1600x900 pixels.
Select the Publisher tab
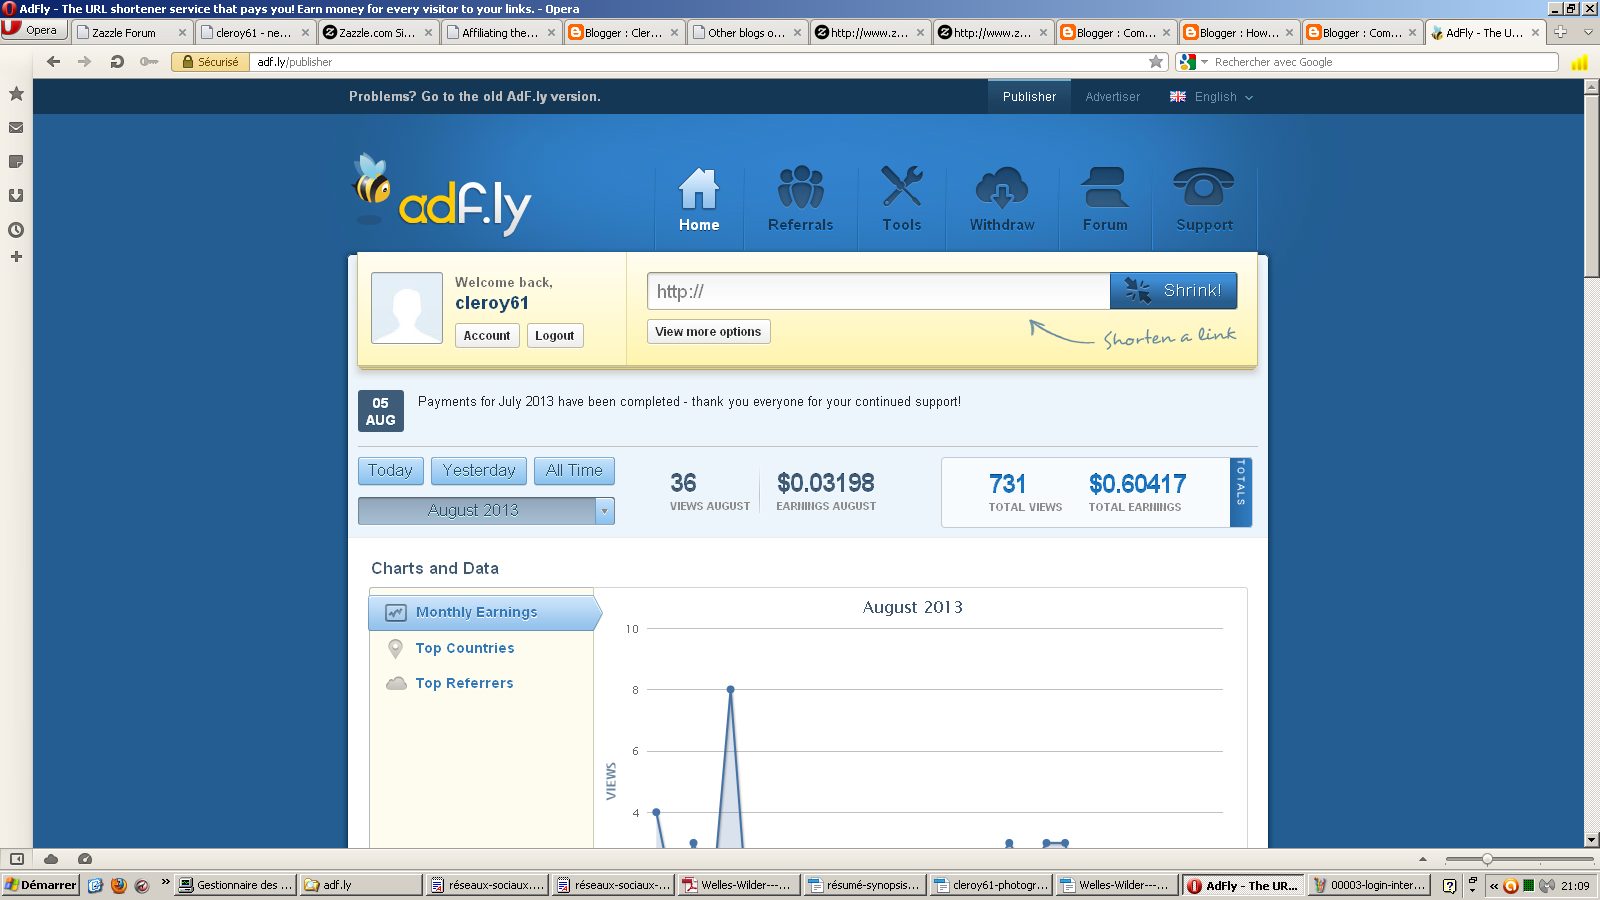(x=1029, y=97)
